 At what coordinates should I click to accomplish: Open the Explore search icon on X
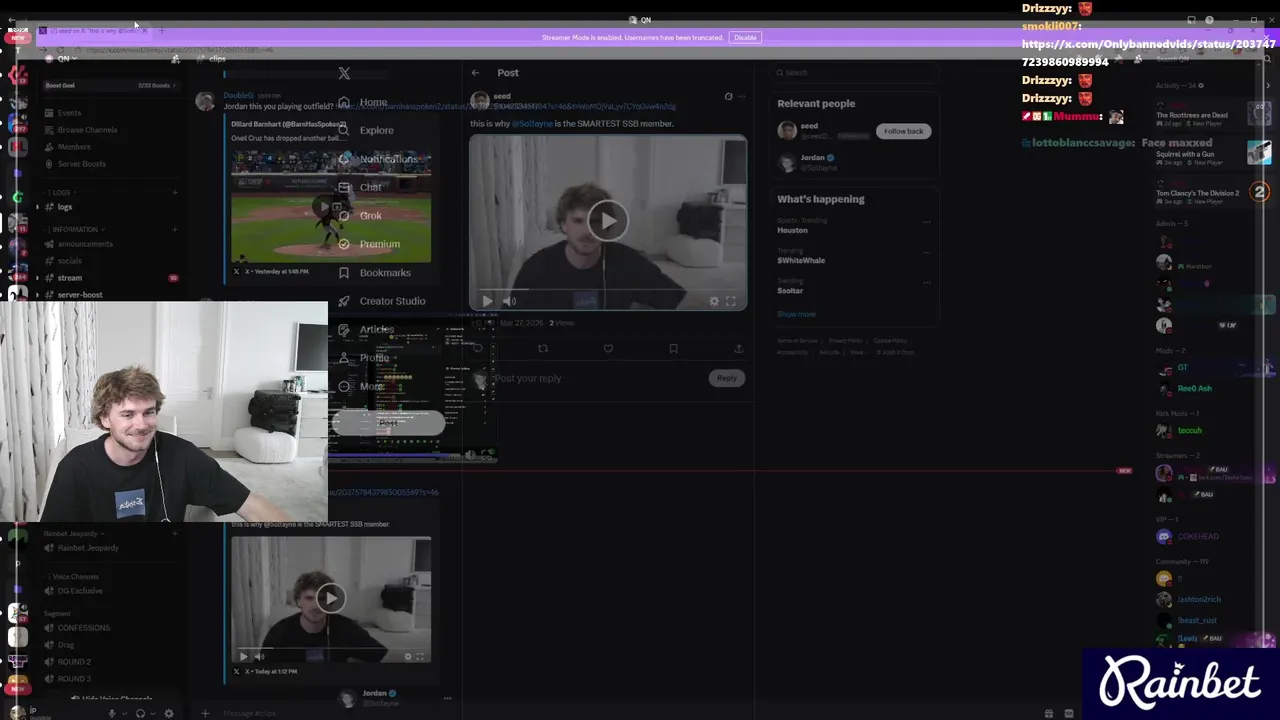(x=344, y=130)
